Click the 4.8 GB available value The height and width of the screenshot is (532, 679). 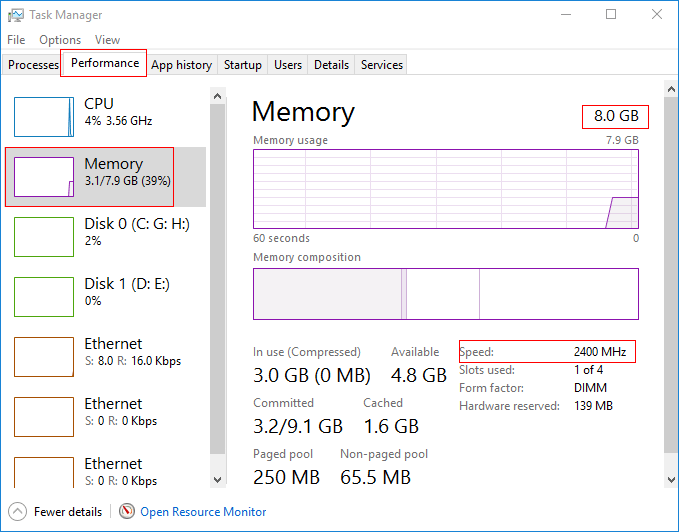(418, 375)
